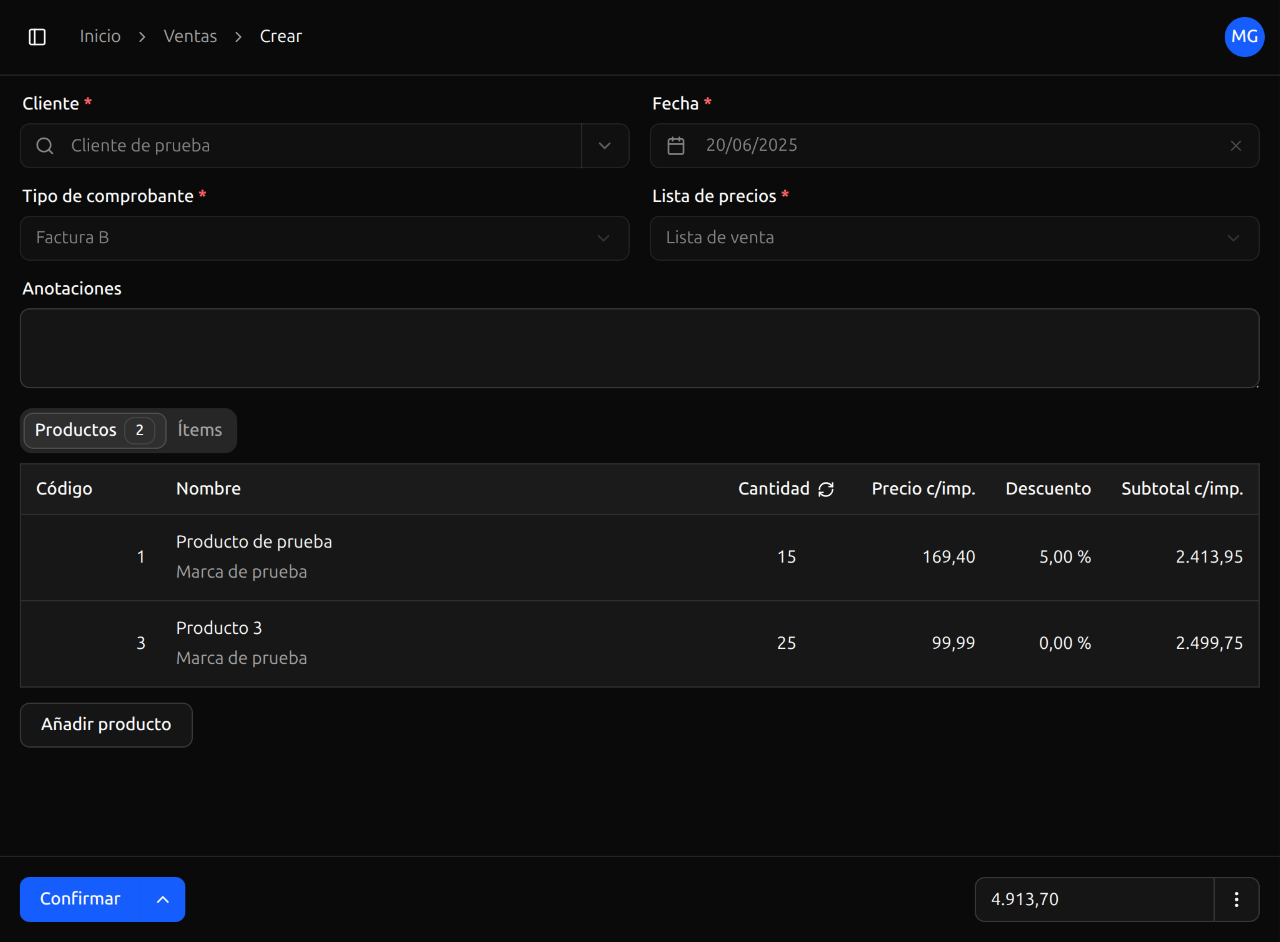This screenshot has width=1280, height=942.
Task: Open the Lista de precios dropdown
Action: 954,238
